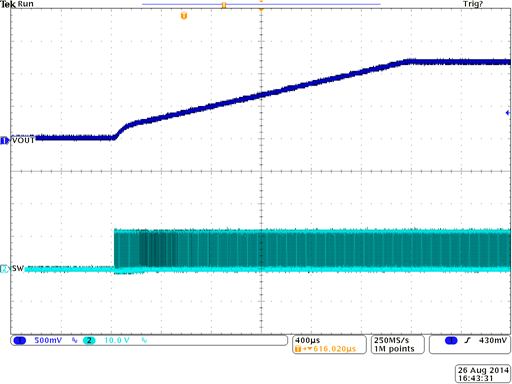Click the channel 1 badge beside 500mV
512x384 pixels.
click(x=20, y=340)
